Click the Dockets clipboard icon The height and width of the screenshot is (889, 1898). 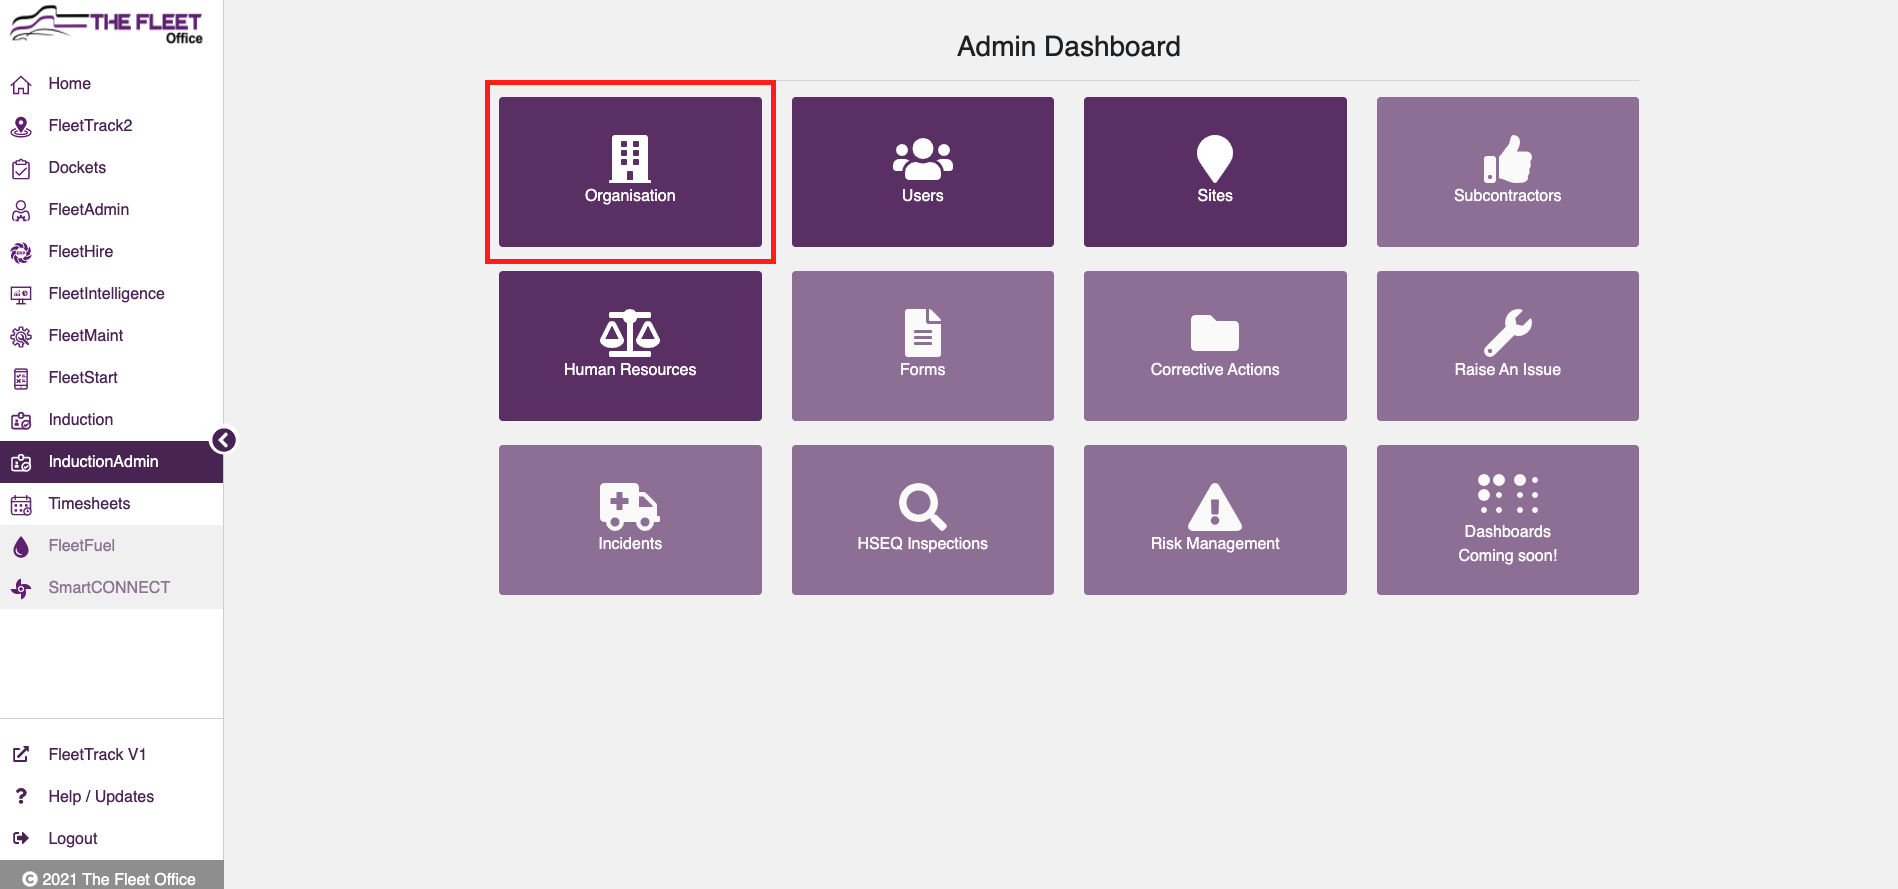pyautogui.click(x=21, y=169)
